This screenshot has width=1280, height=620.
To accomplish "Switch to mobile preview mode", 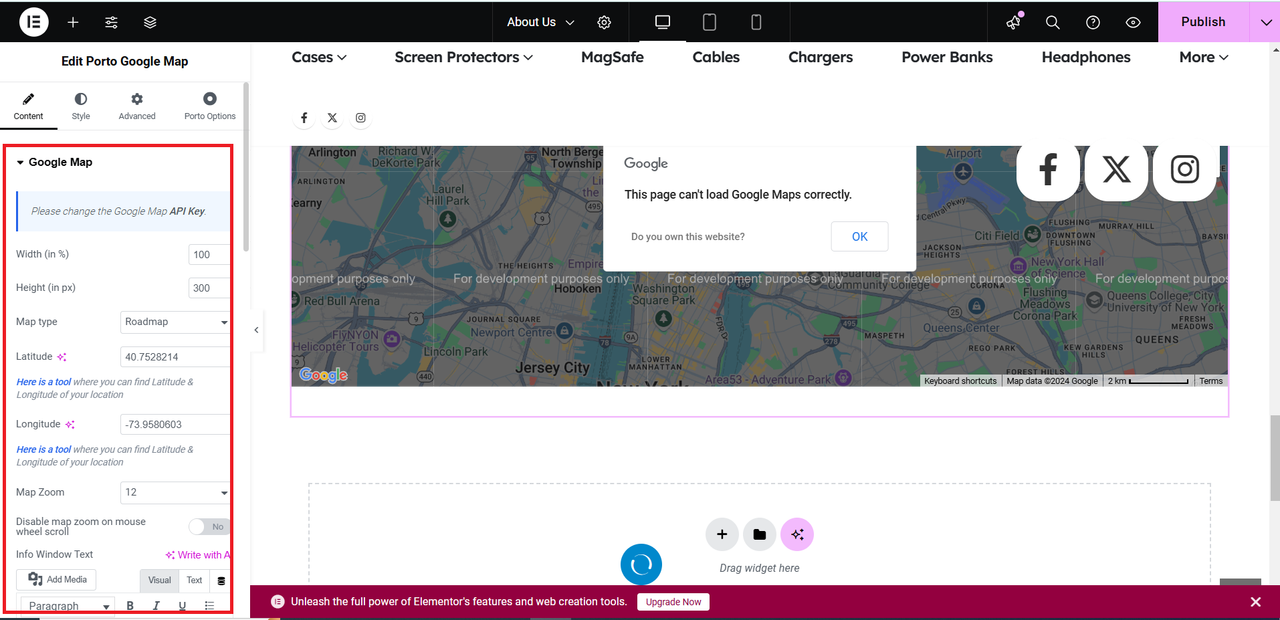I will point(757,22).
